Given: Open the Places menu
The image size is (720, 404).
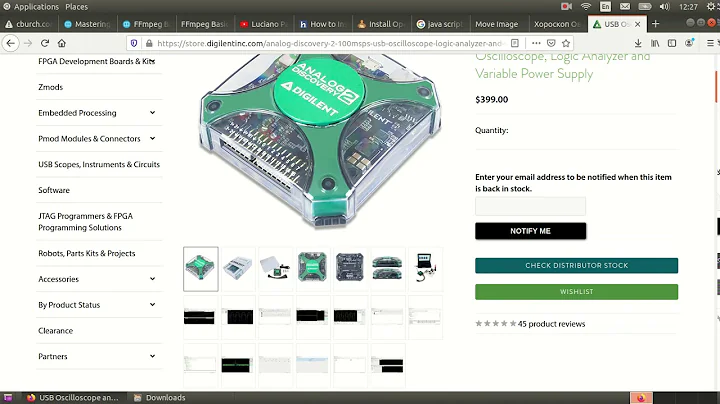Looking at the screenshot, I should pos(76,6).
